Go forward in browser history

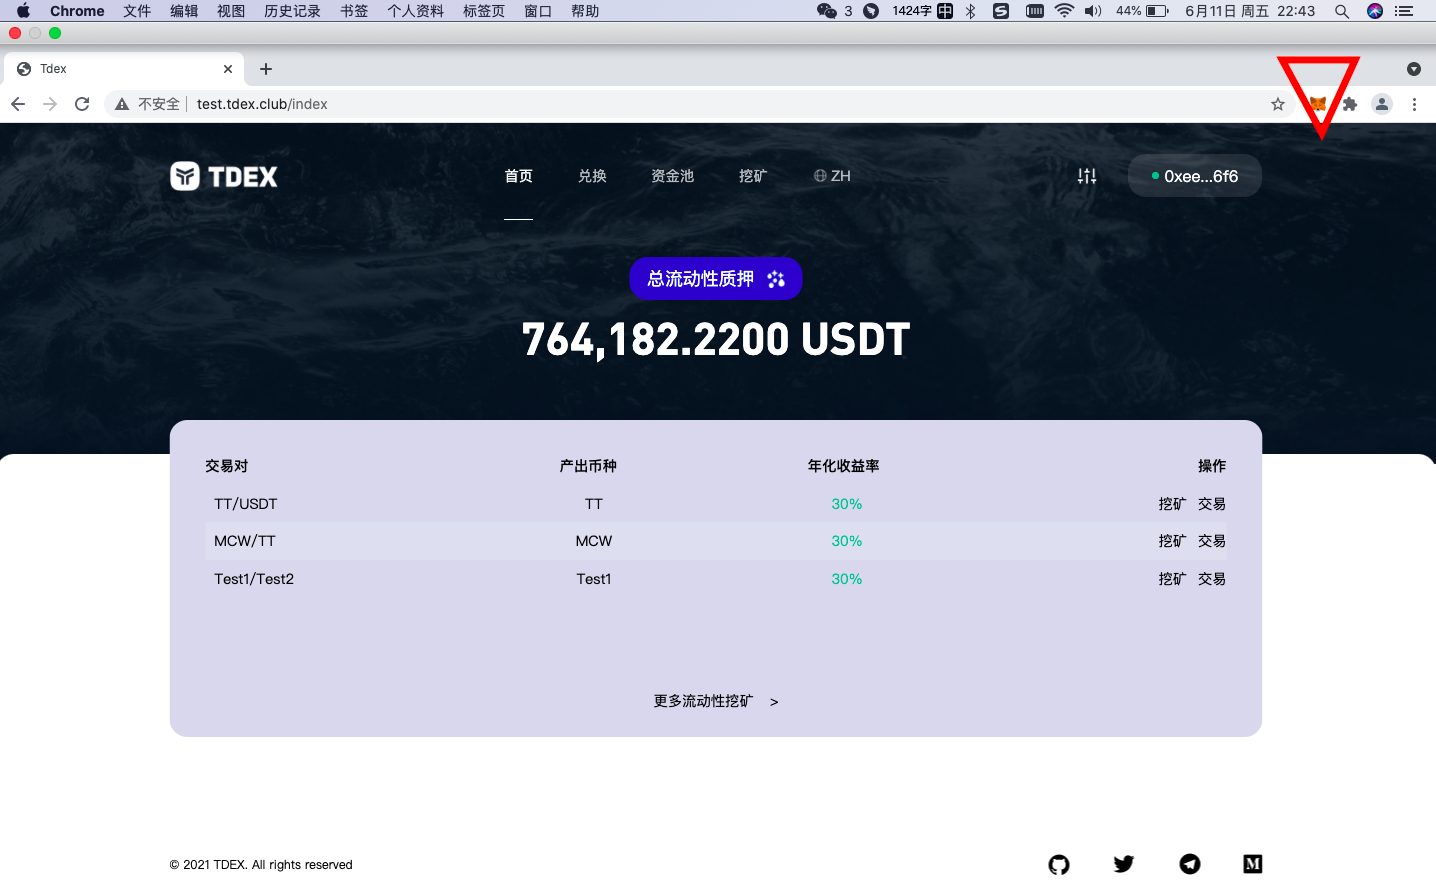[x=50, y=104]
